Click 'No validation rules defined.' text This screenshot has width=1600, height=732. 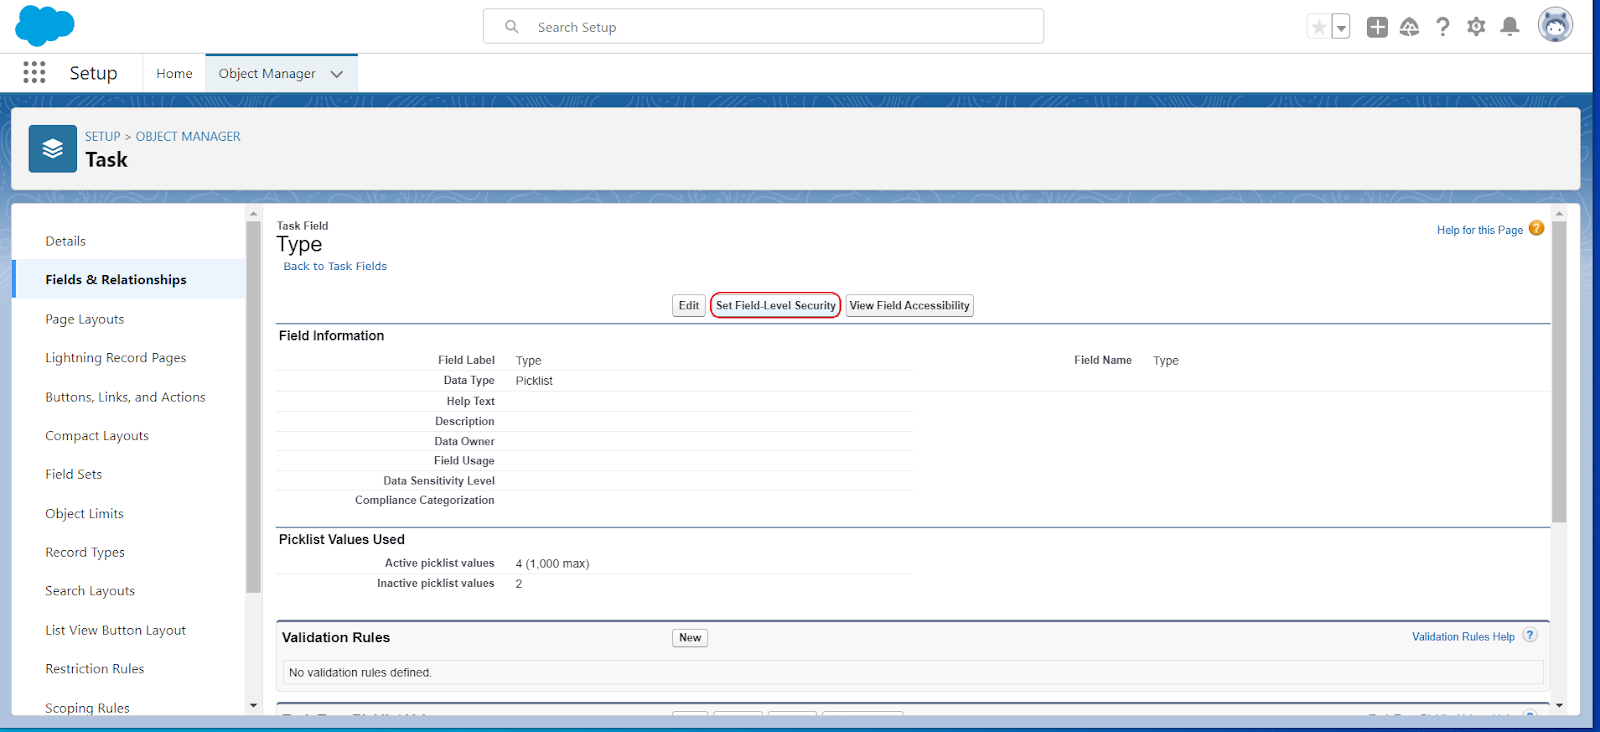(360, 672)
